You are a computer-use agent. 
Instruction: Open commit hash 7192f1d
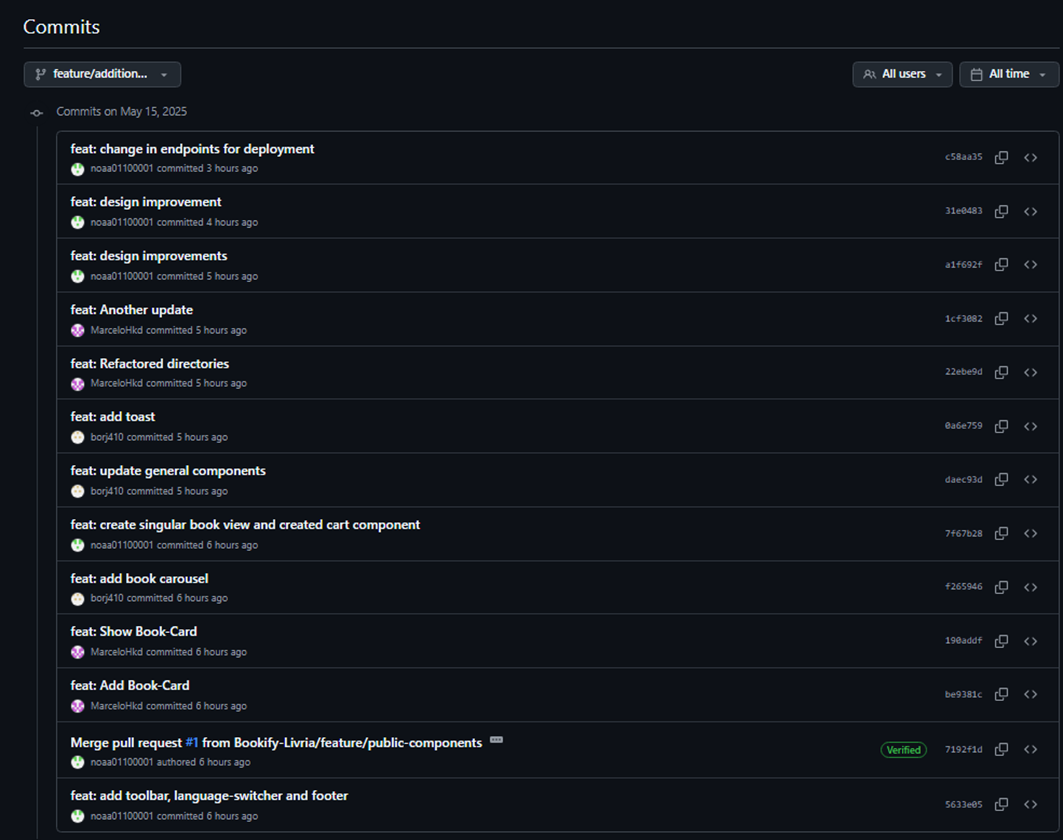tap(963, 750)
